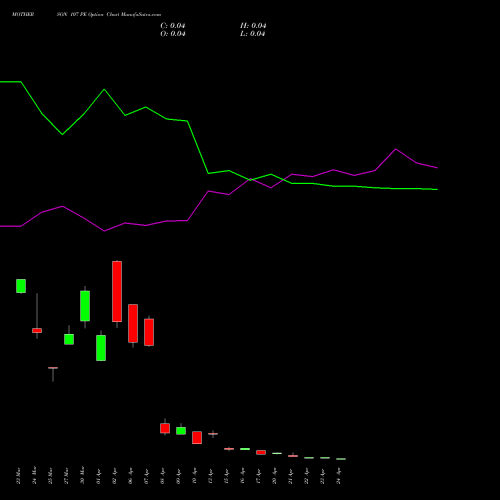Click the high value "H: 0.04"
This screenshot has height=500, width=500.
click(253, 26)
